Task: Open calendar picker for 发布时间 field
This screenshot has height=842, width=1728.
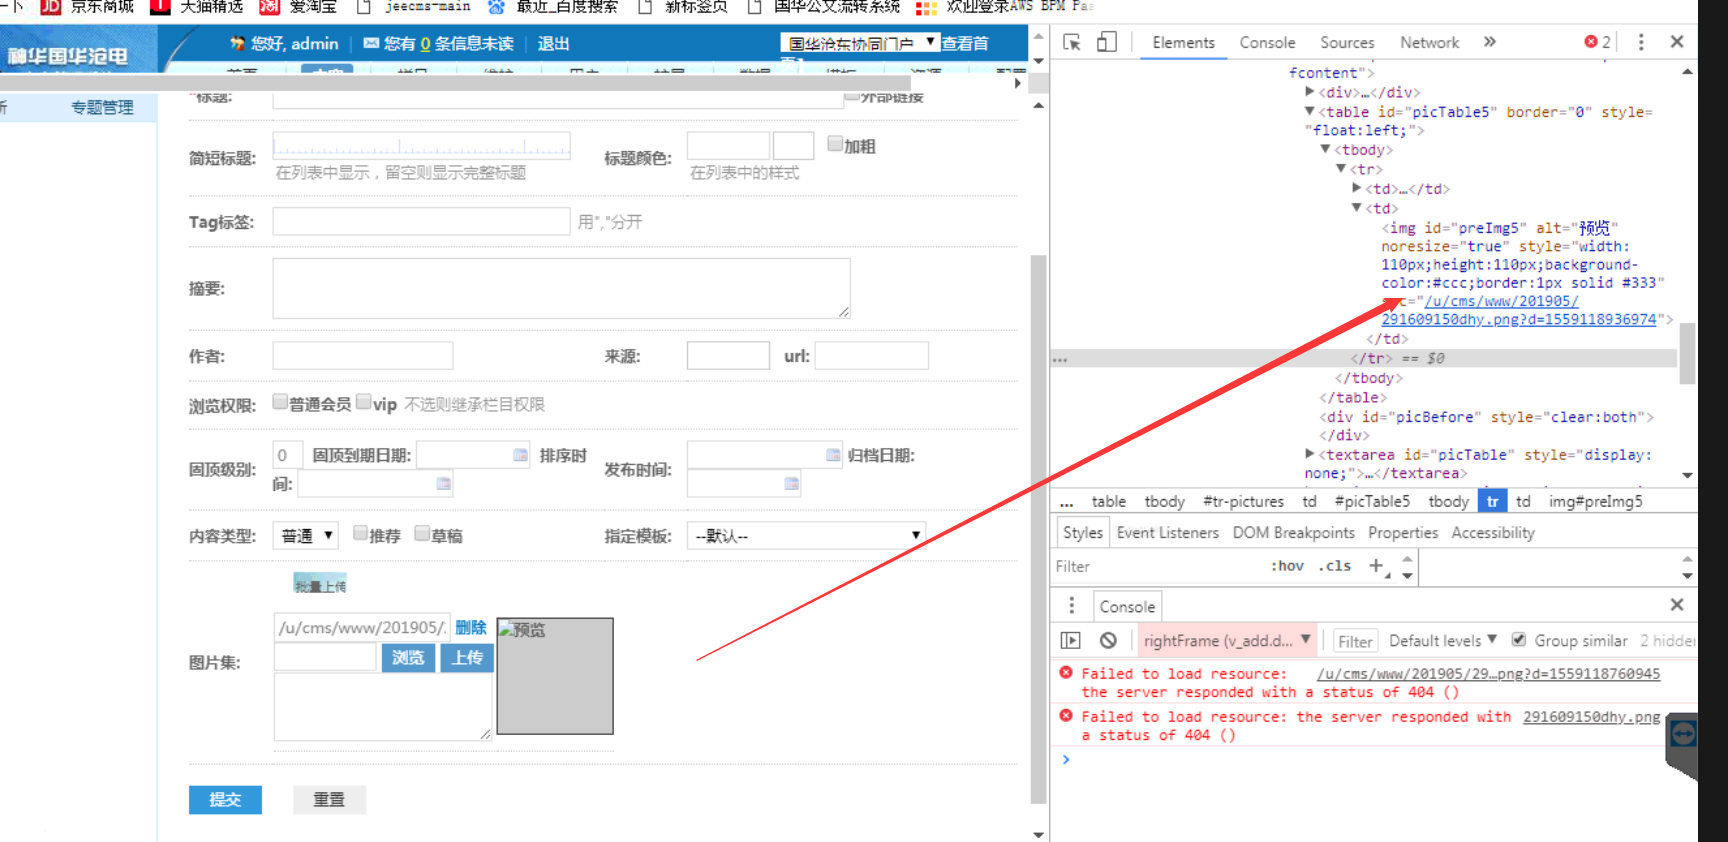Action: click(833, 455)
